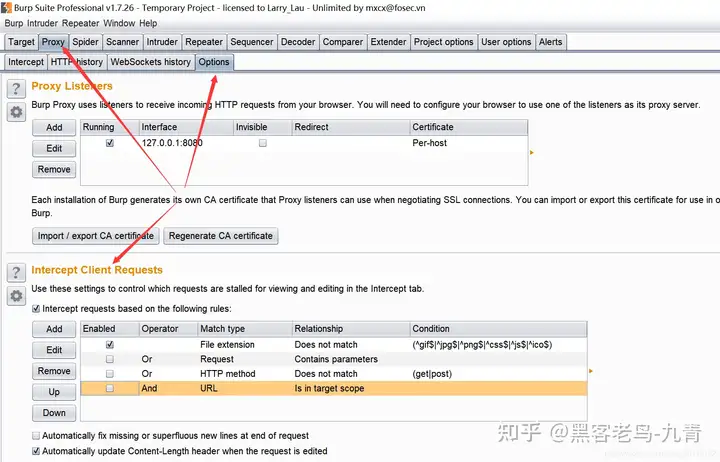The image size is (720, 462).
Task: Remove the selected intercept rule
Action: pos(54,371)
